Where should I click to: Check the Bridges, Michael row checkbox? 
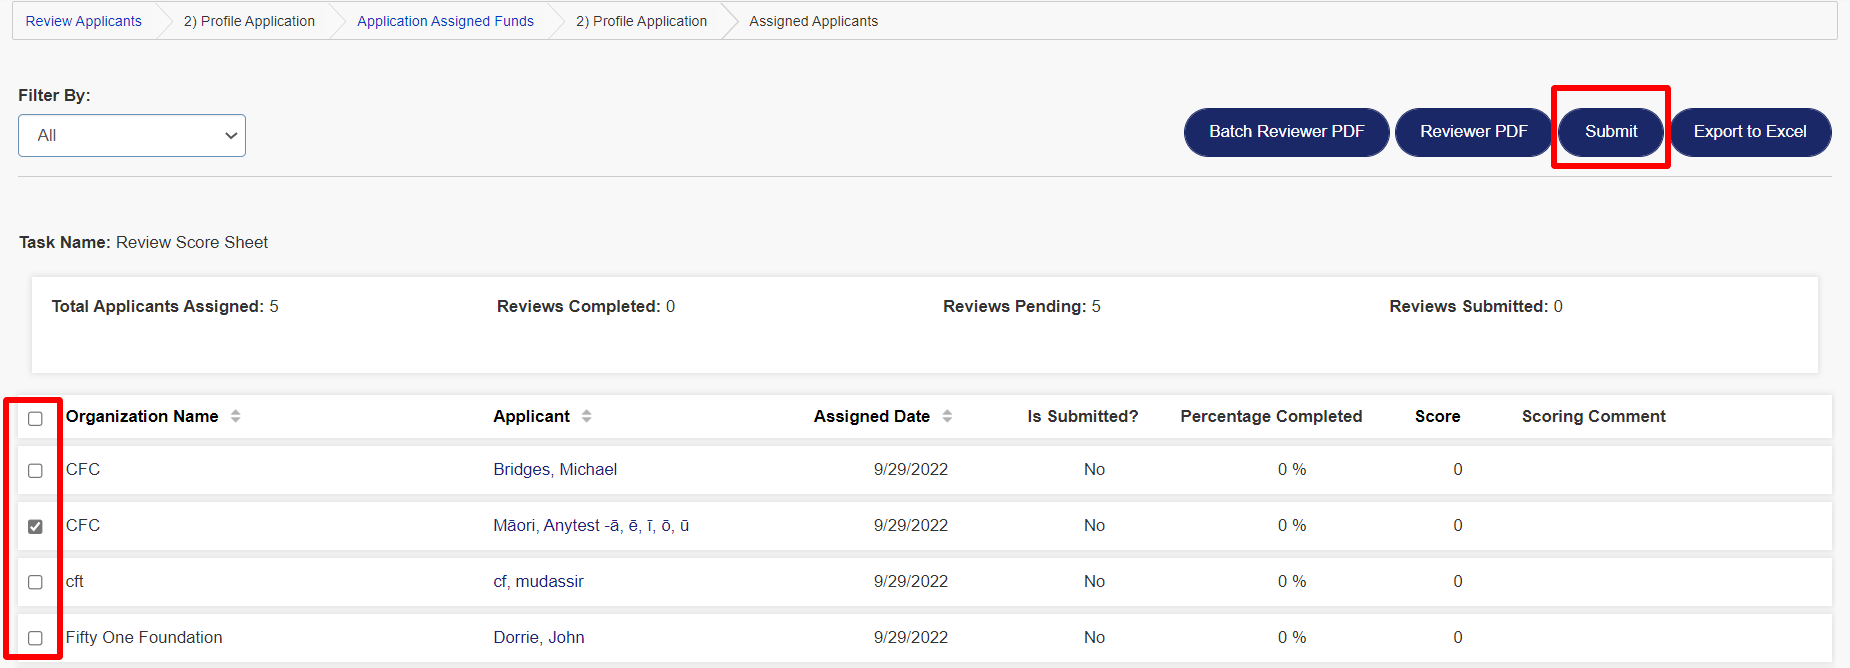click(35, 470)
